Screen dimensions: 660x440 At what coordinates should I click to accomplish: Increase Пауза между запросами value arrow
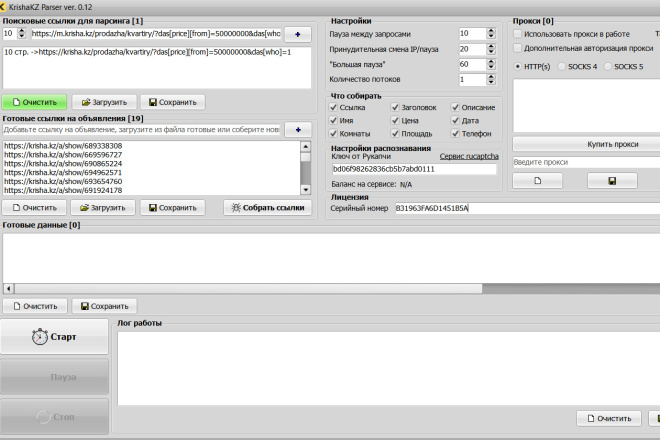491,31
